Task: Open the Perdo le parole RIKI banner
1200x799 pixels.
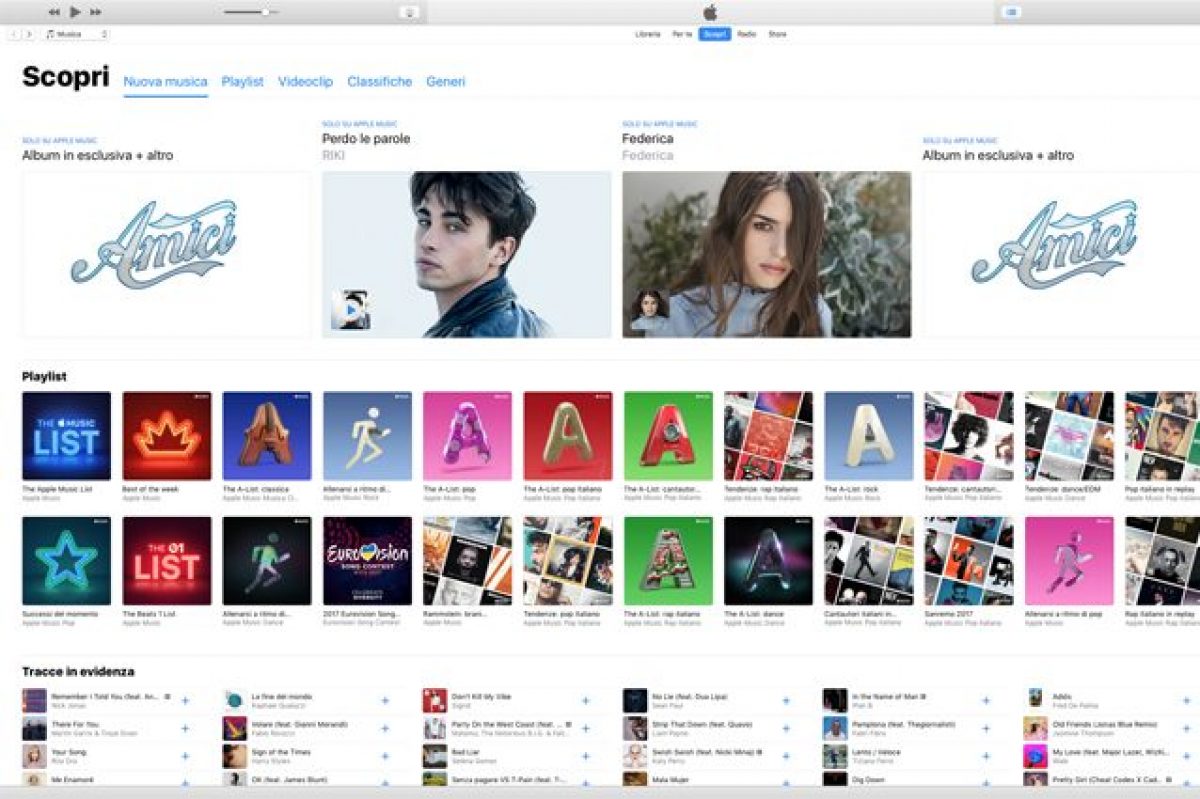Action: coord(467,254)
